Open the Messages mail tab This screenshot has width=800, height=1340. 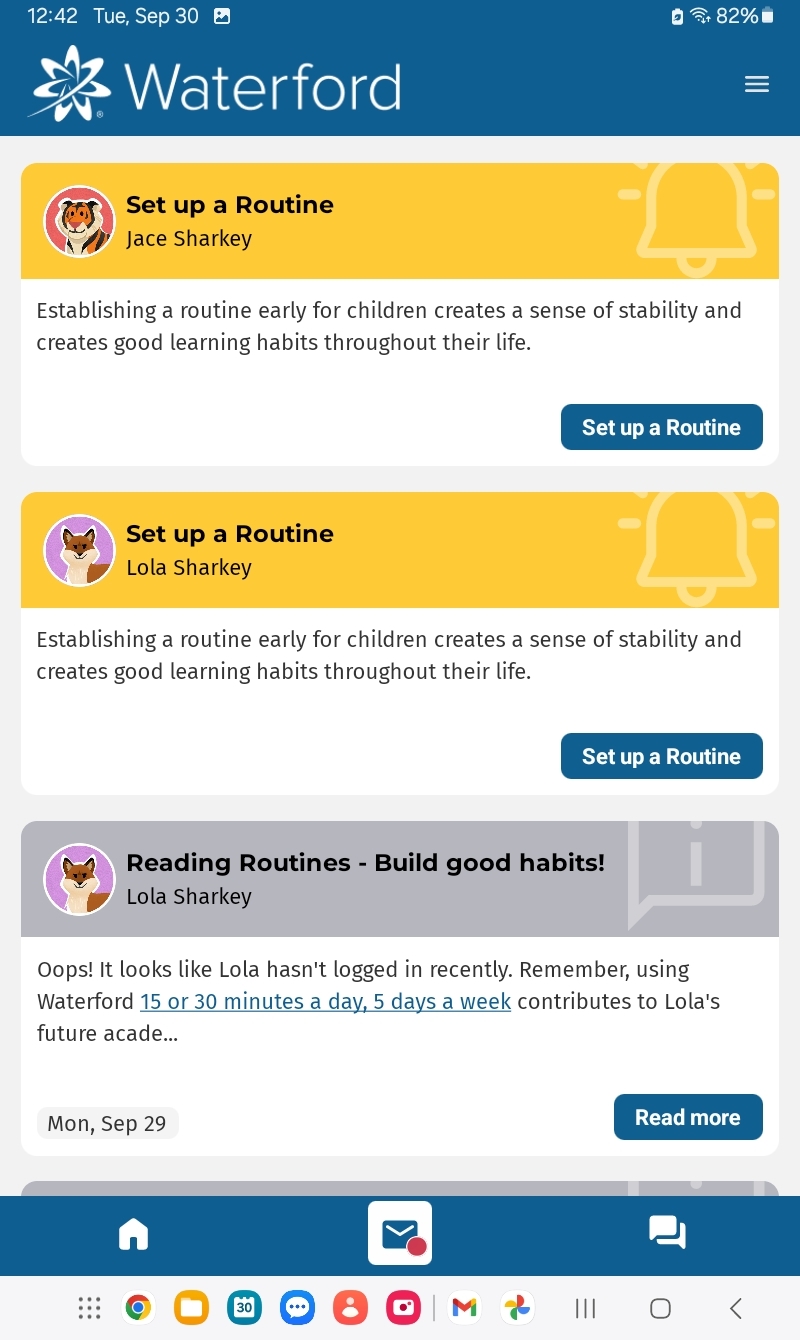pyautogui.click(x=400, y=1234)
